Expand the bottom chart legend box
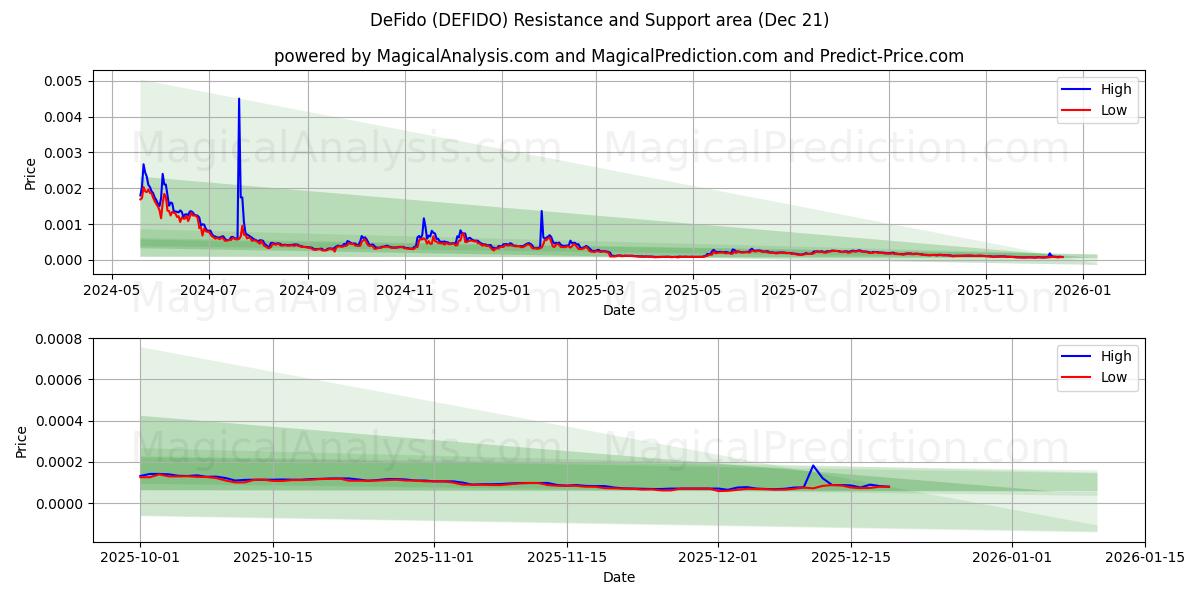The image size is (1200, 600). coord(1098,366)
